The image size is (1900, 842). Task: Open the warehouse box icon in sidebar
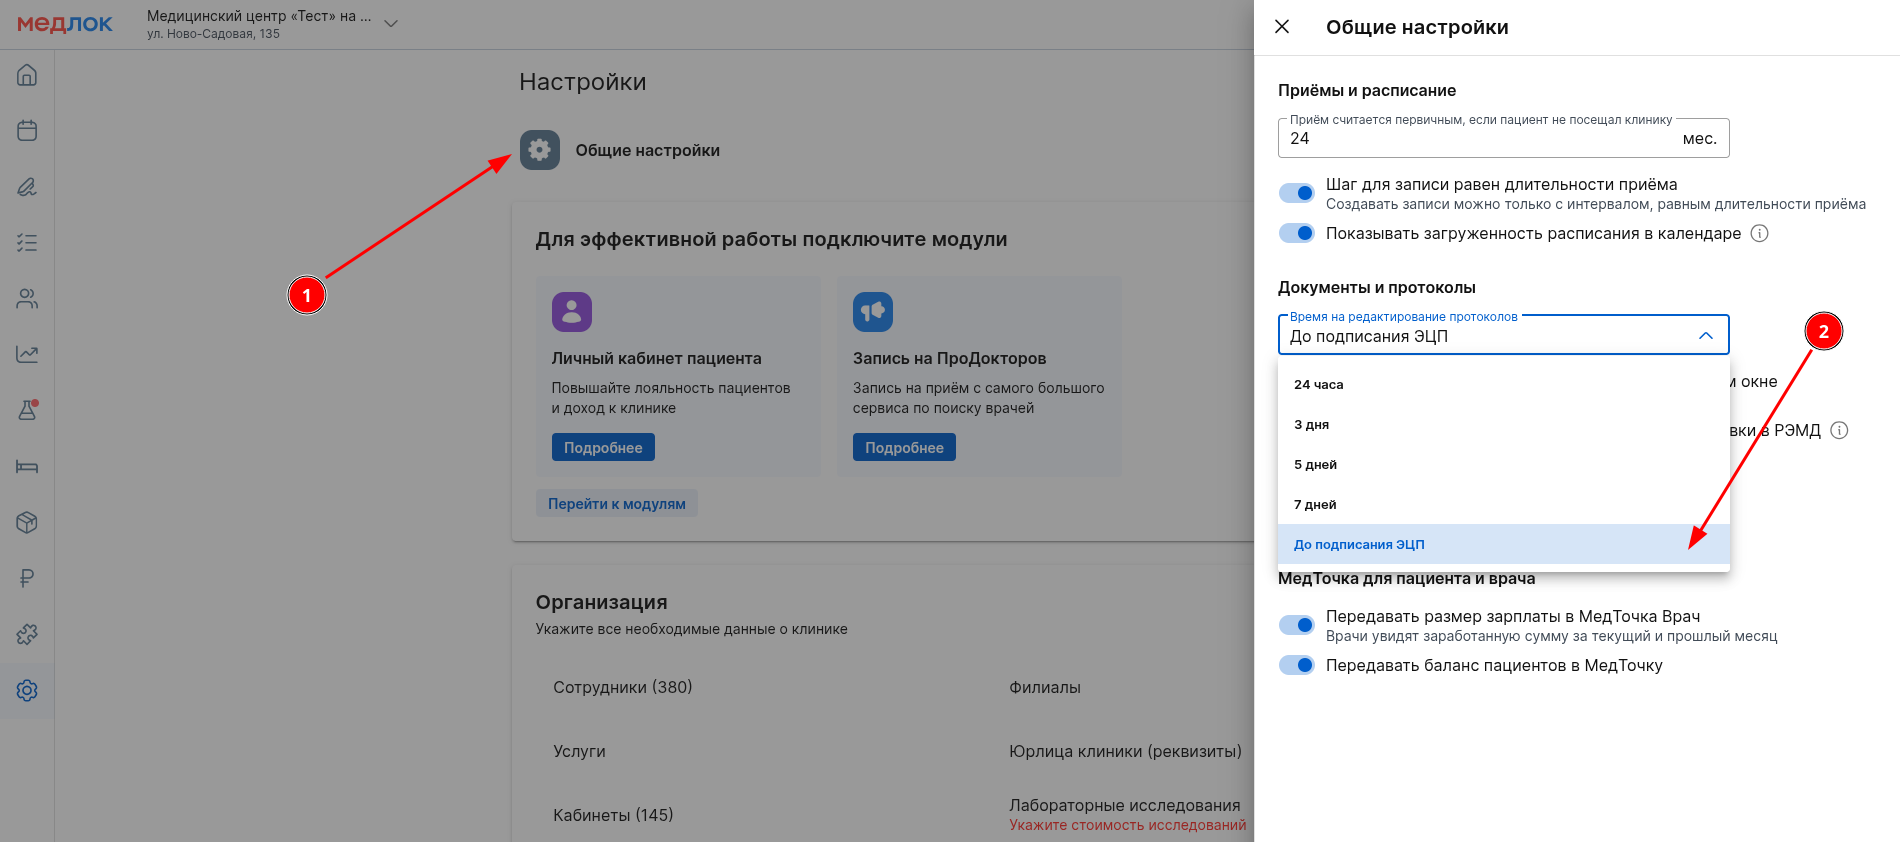click(27, 522)
